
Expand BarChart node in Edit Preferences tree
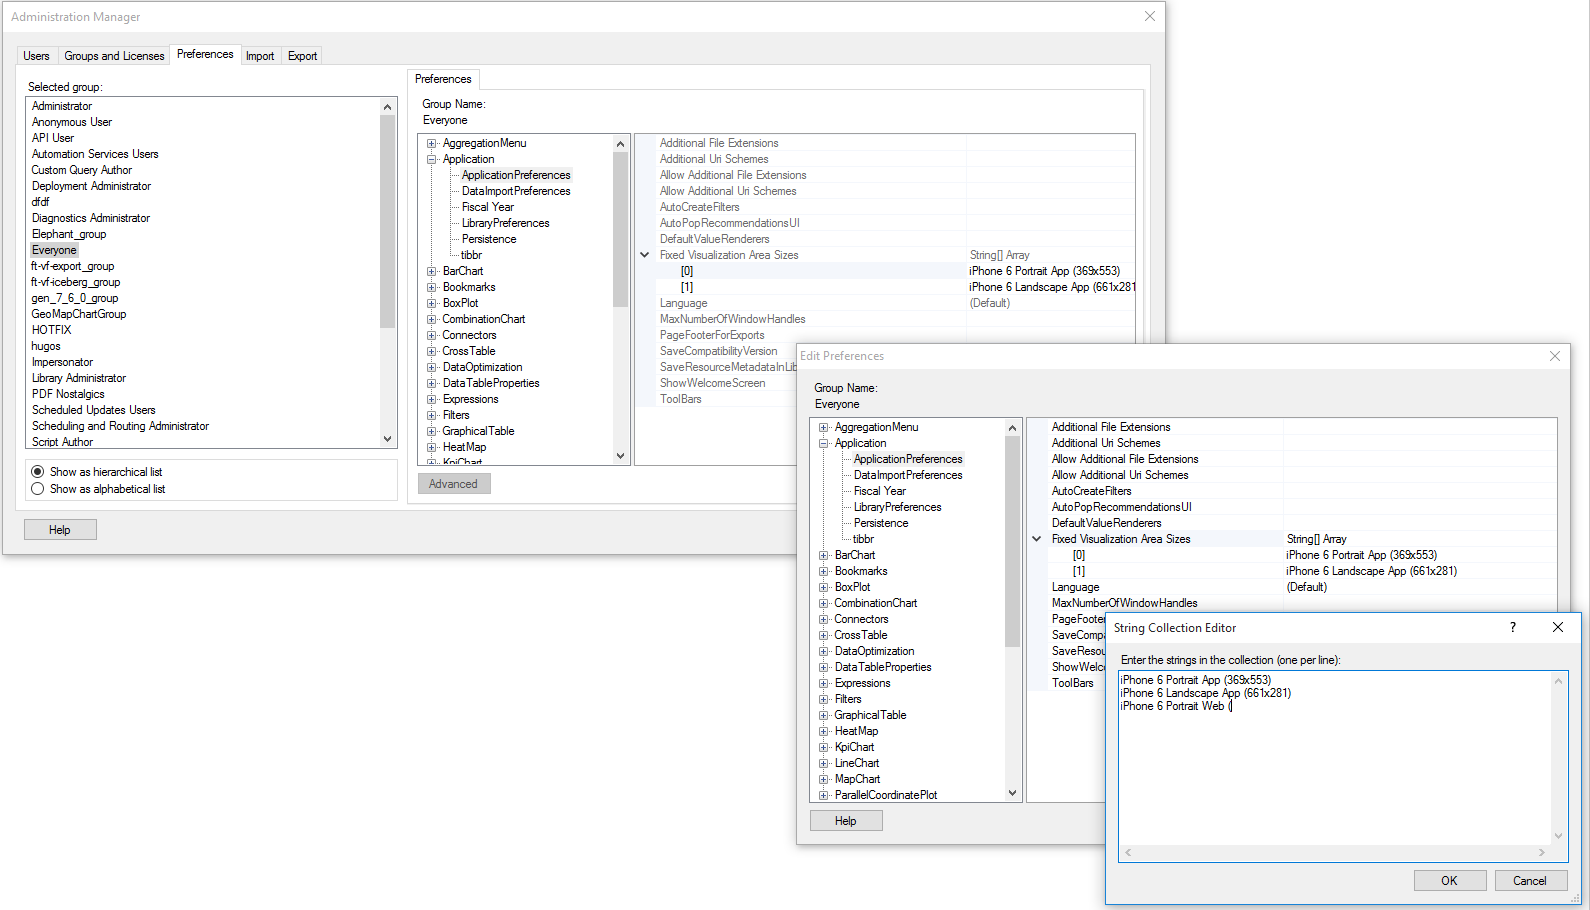tap(824, 555)
